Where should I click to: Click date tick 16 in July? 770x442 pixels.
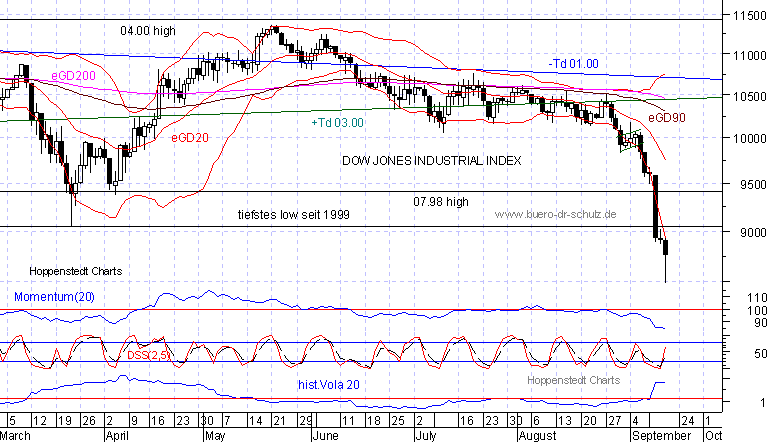coord(466,421)
